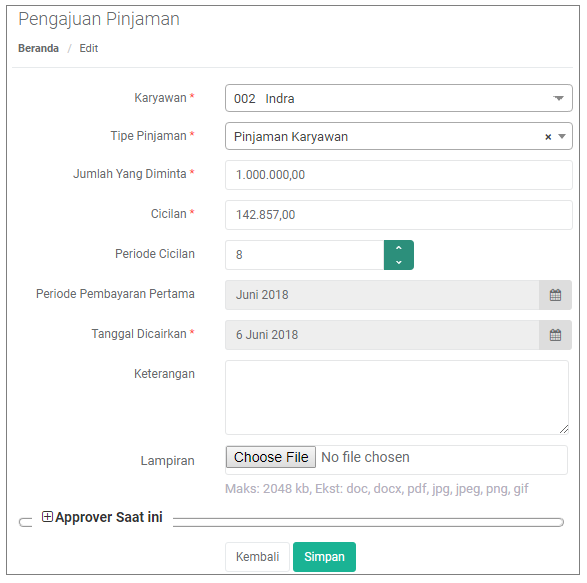Screen dimensions: 587x583
Task: Open calendar for Periode Pembayaran Pertama
Action: point(555,295)
